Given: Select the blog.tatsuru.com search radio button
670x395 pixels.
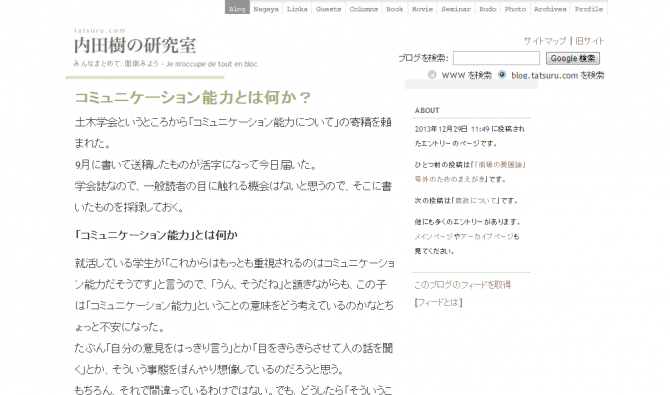Looking at the screenshot, I should pos(502,75).
